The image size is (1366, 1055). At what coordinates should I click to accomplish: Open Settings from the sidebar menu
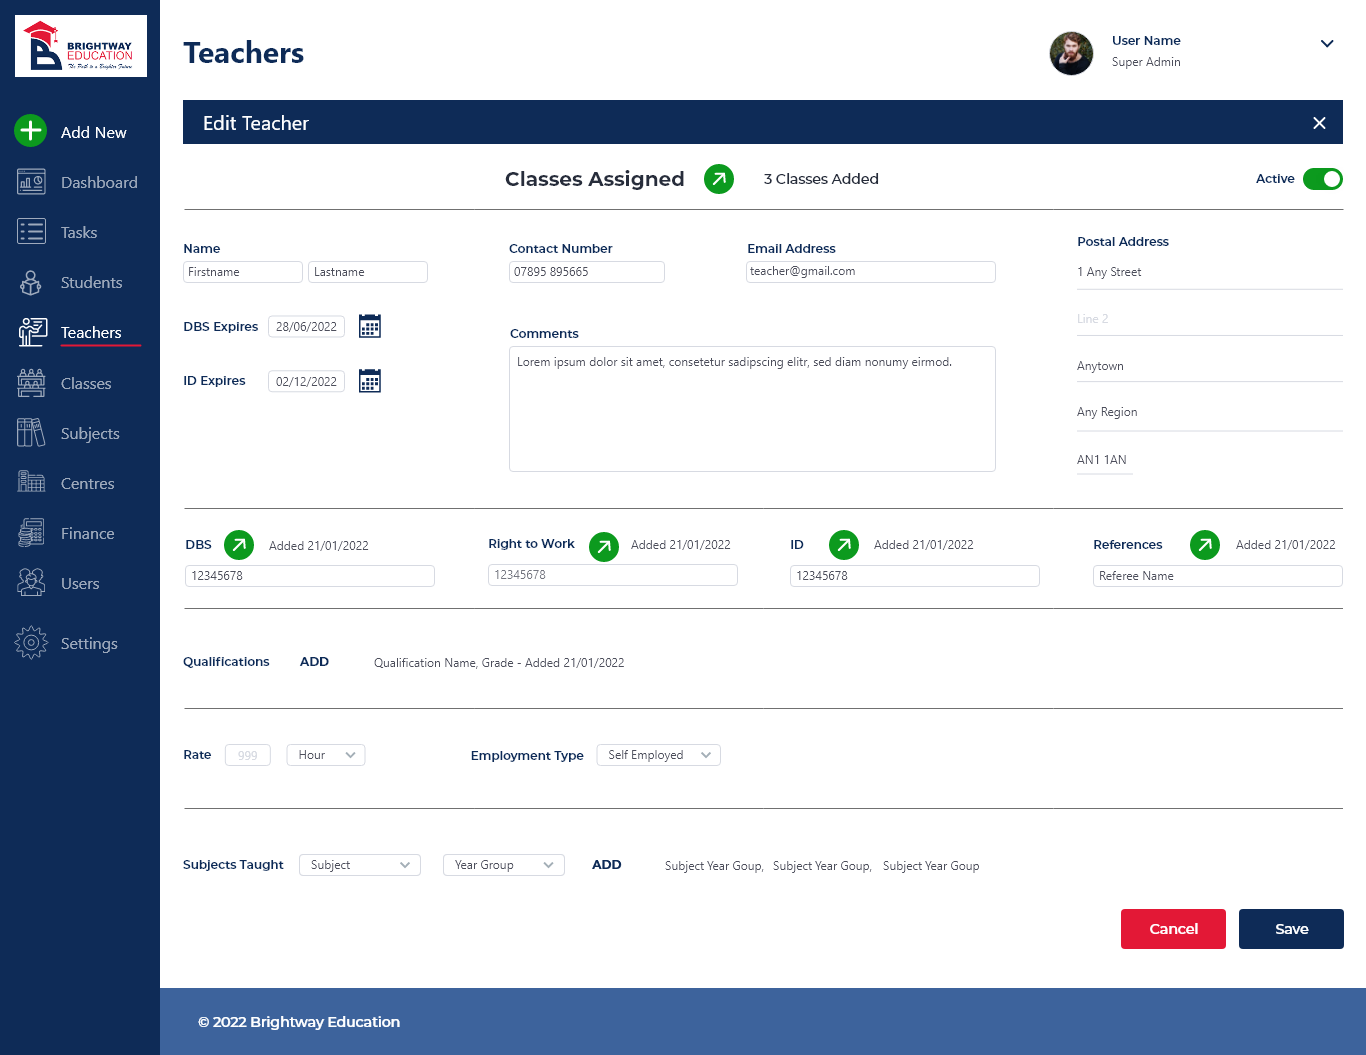[x=89, y=643]
